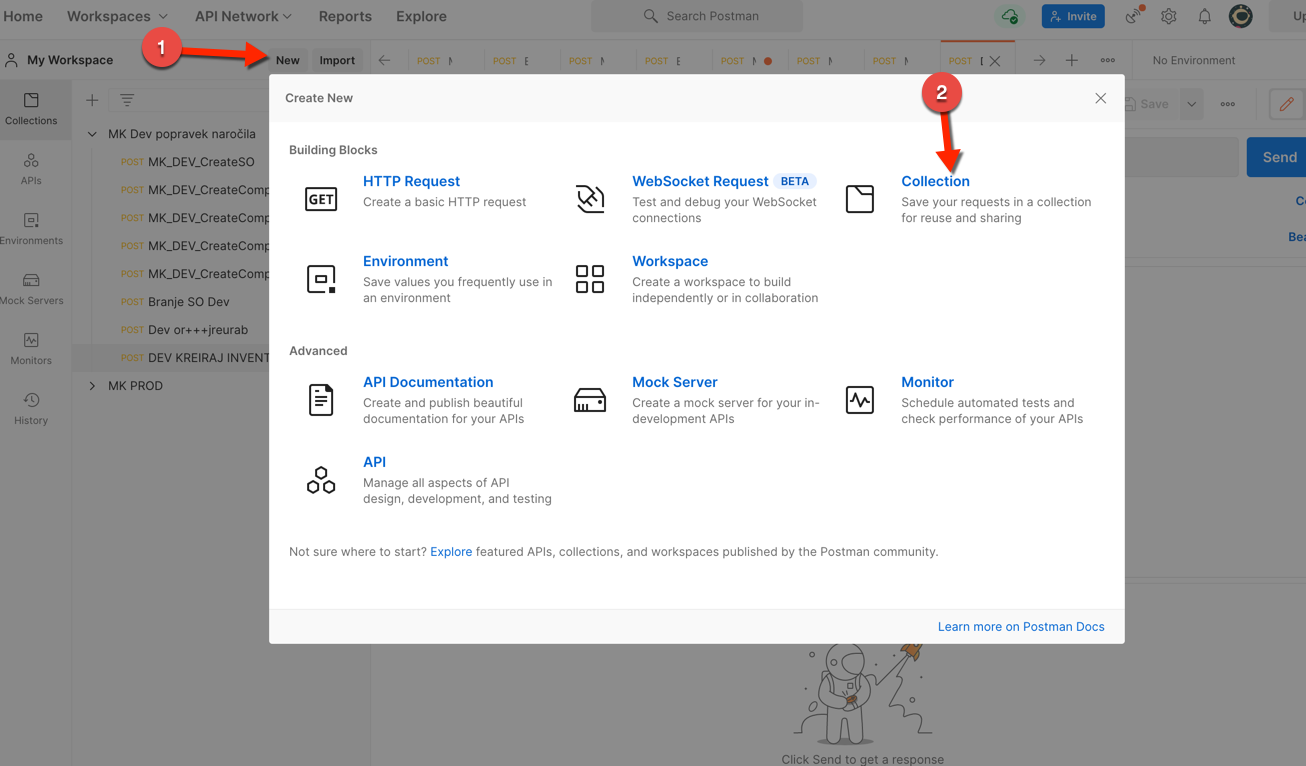1306x766 pixels.
Task: Open the Save options dropdown arrow
Action: [x=1192, y=104]
